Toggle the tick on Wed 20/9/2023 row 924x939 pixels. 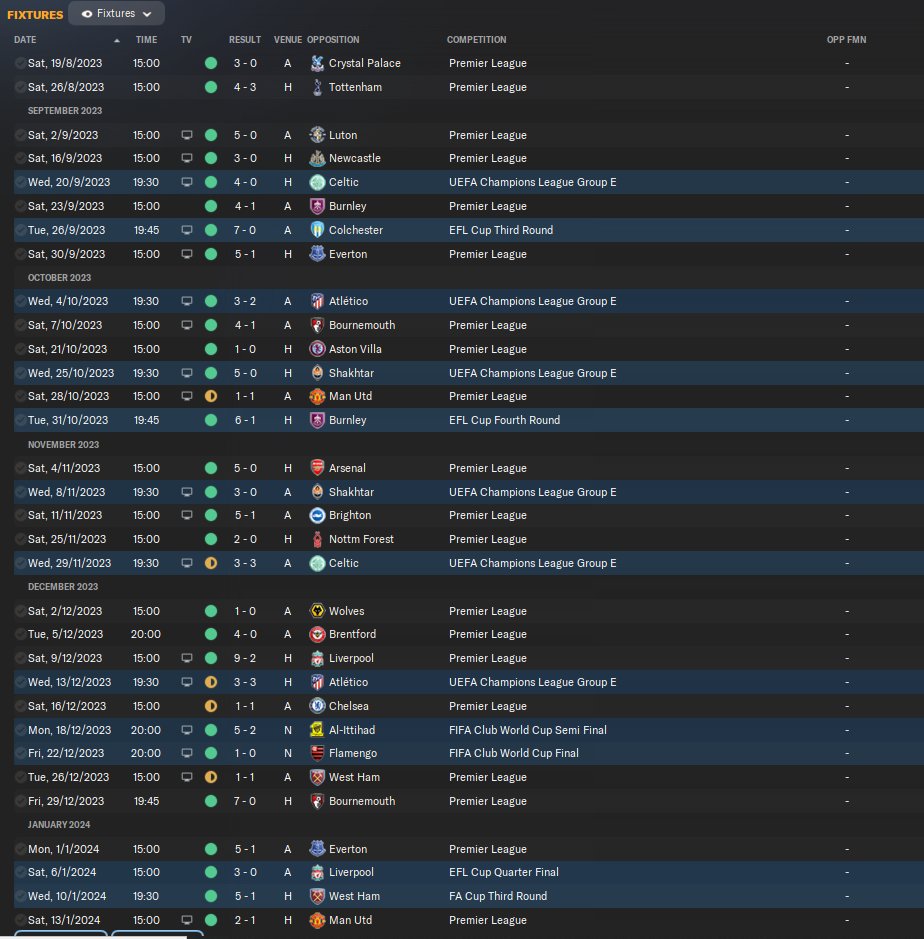(x=20, y=182)
